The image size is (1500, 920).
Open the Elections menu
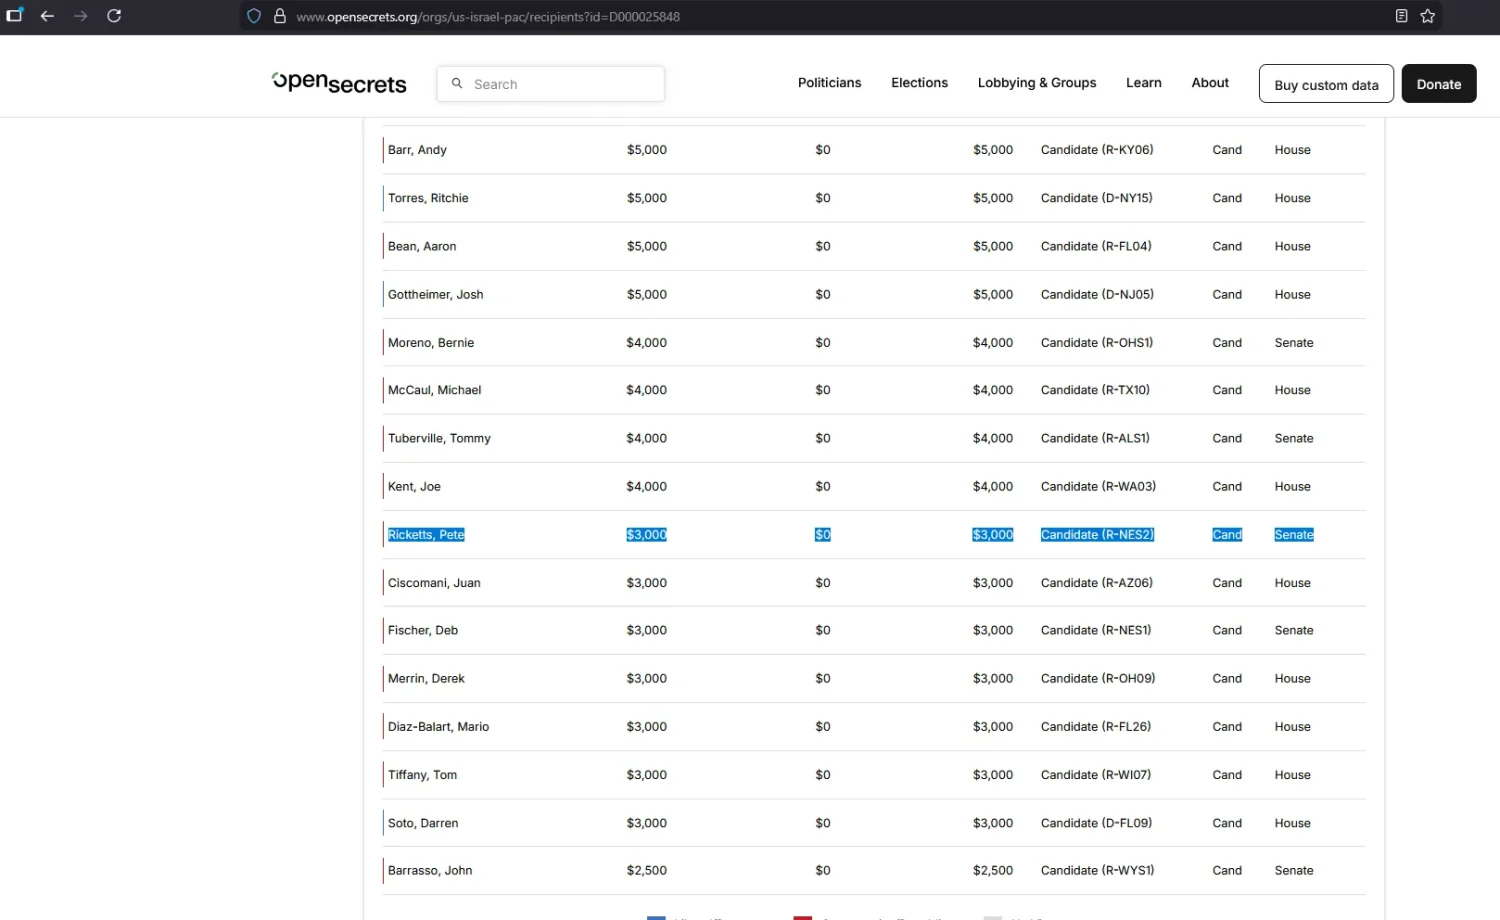919,83
